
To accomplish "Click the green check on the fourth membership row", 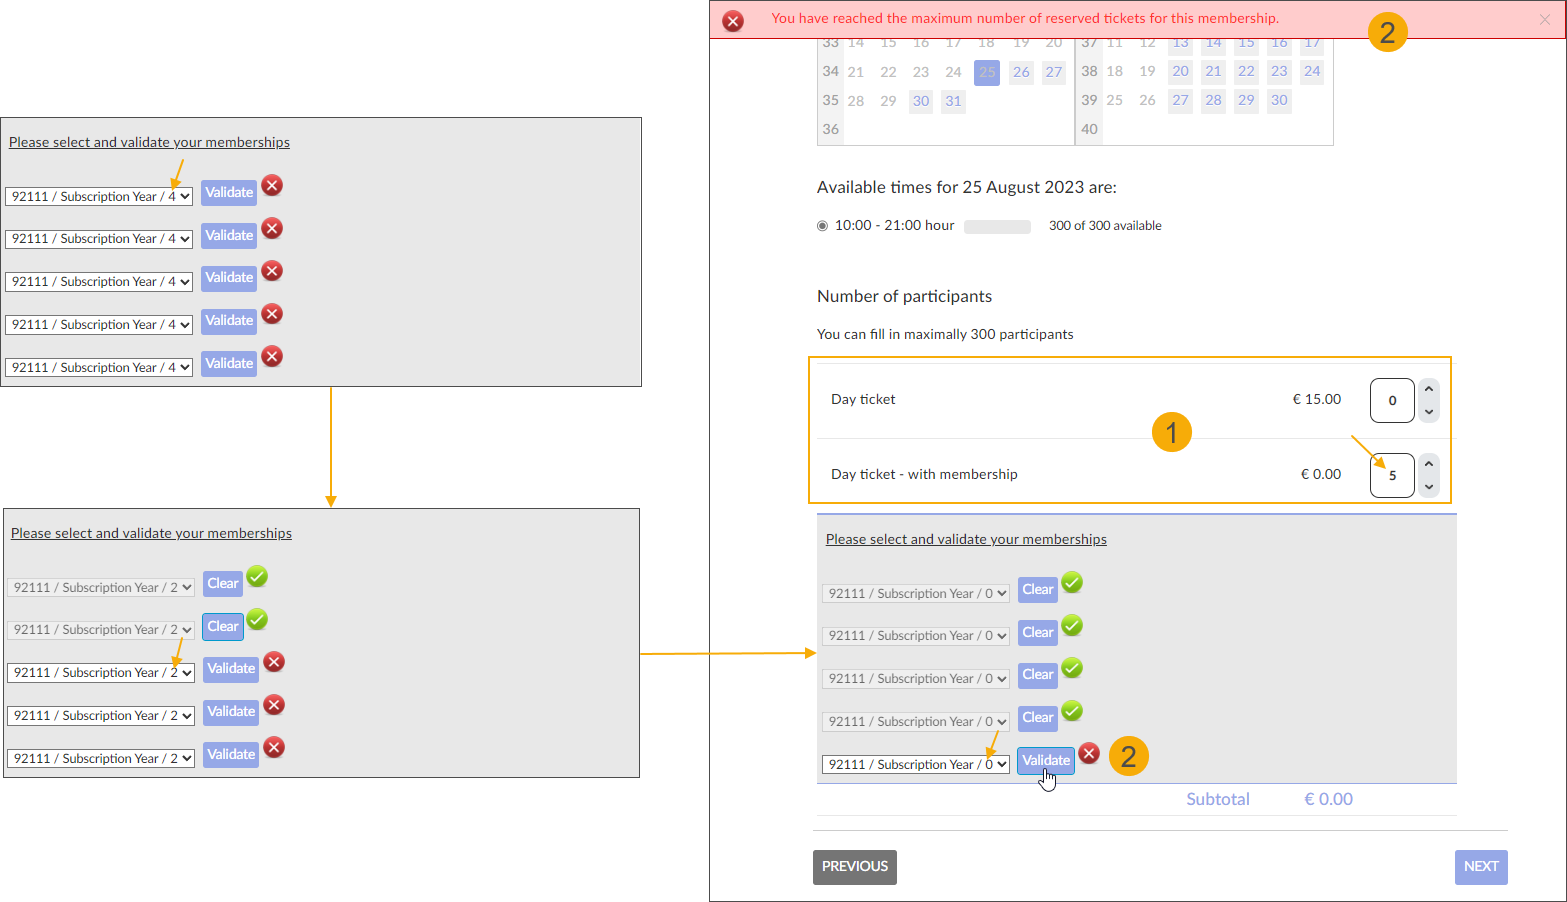I will tap(1072, 712).
